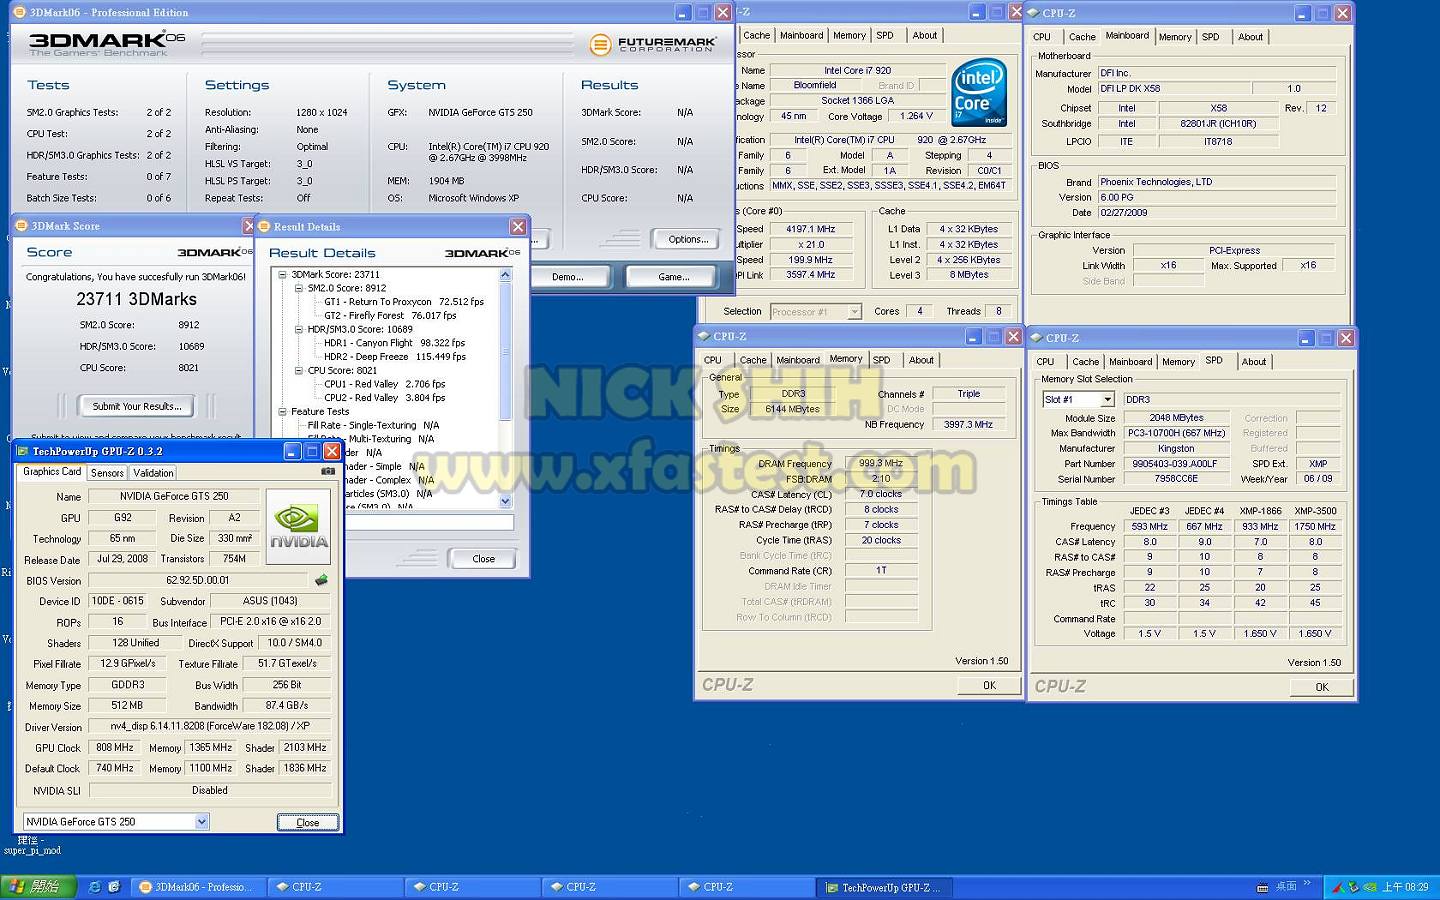Open the Slot #1 memory slot dropdown

pyautogui.click(x=1107, y=399)
